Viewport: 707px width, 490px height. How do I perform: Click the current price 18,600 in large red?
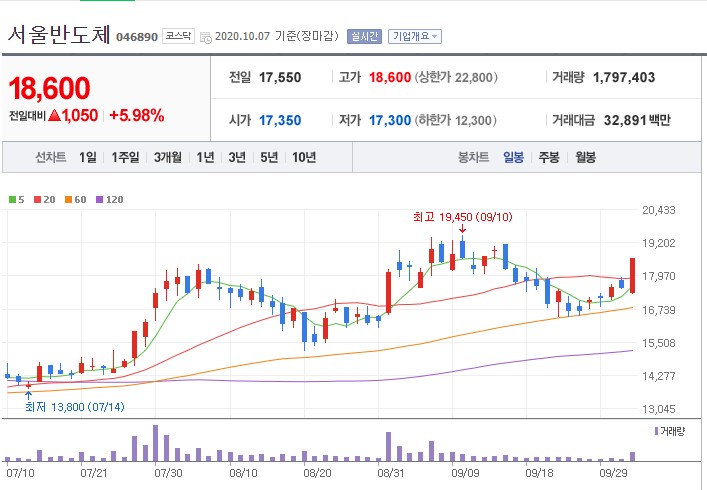point(50,88)
